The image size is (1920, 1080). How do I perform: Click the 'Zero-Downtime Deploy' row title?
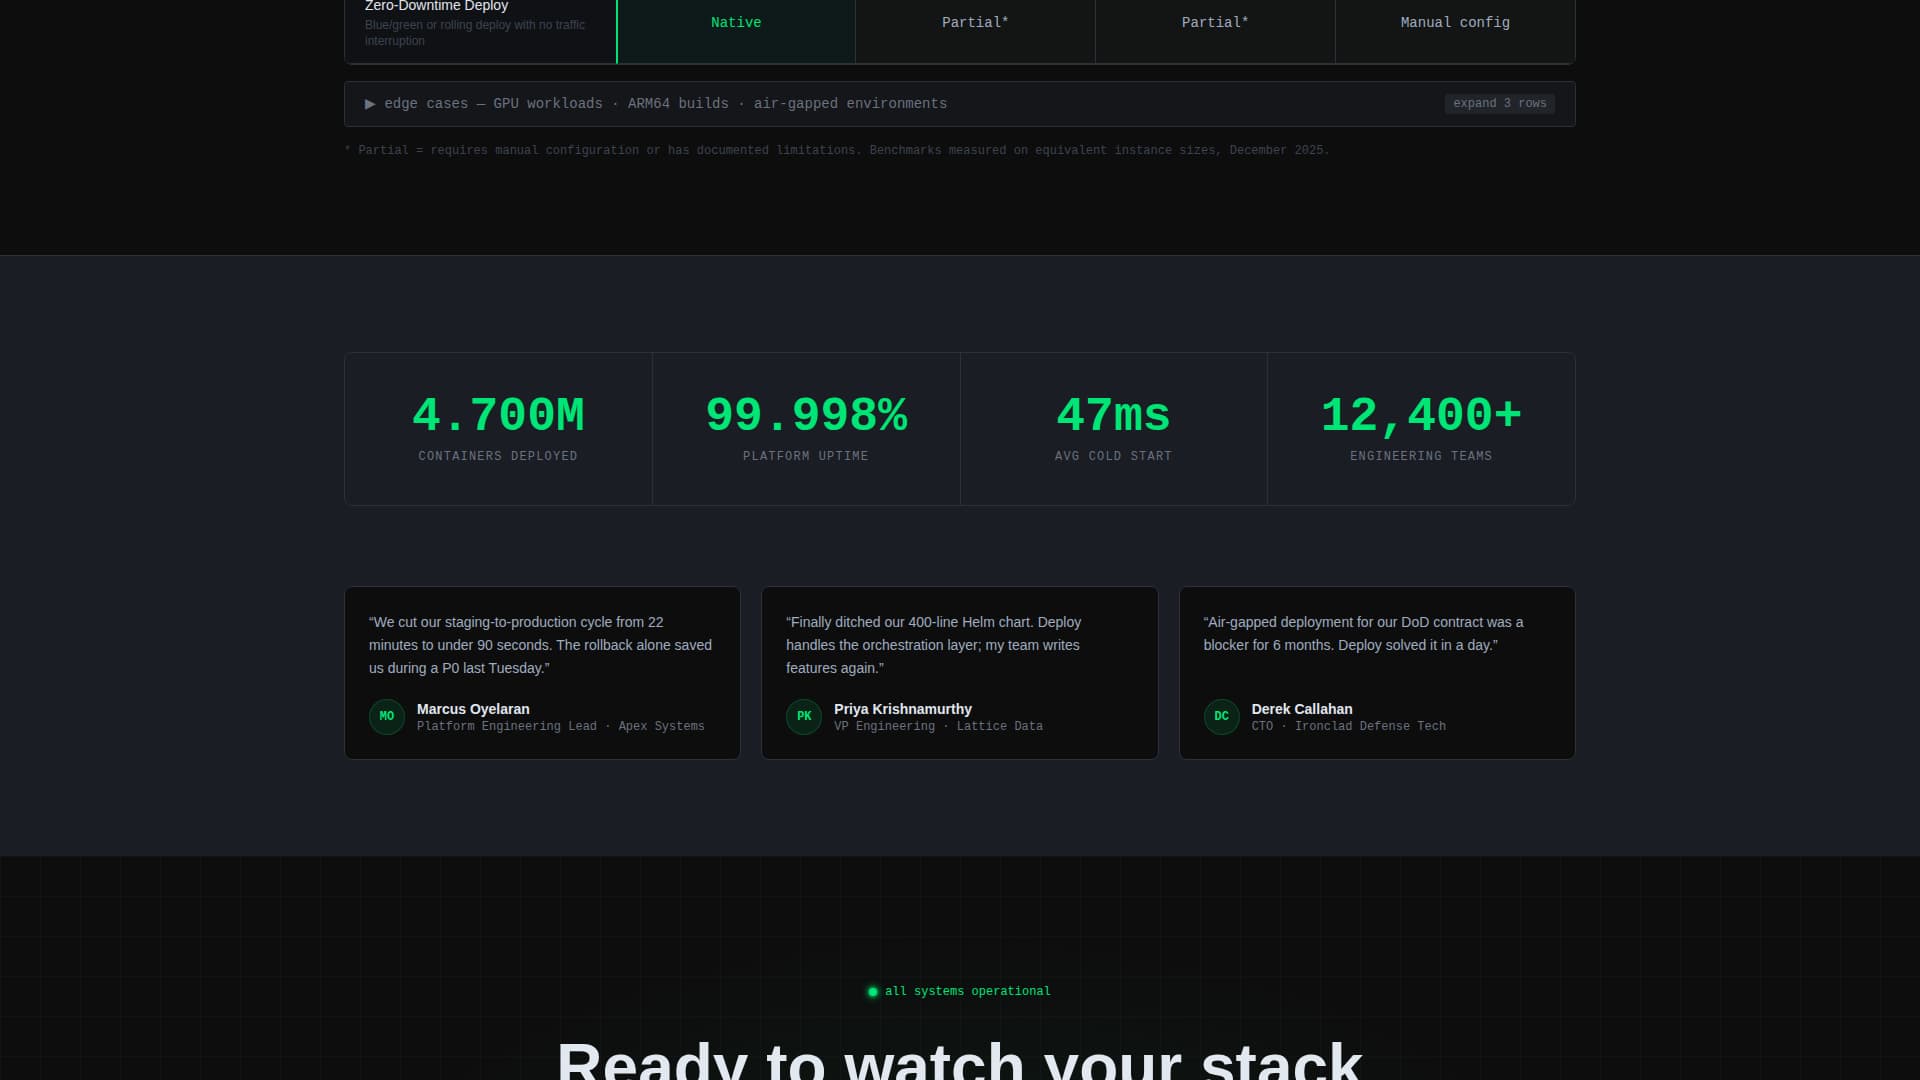click(x=436, y=6)
